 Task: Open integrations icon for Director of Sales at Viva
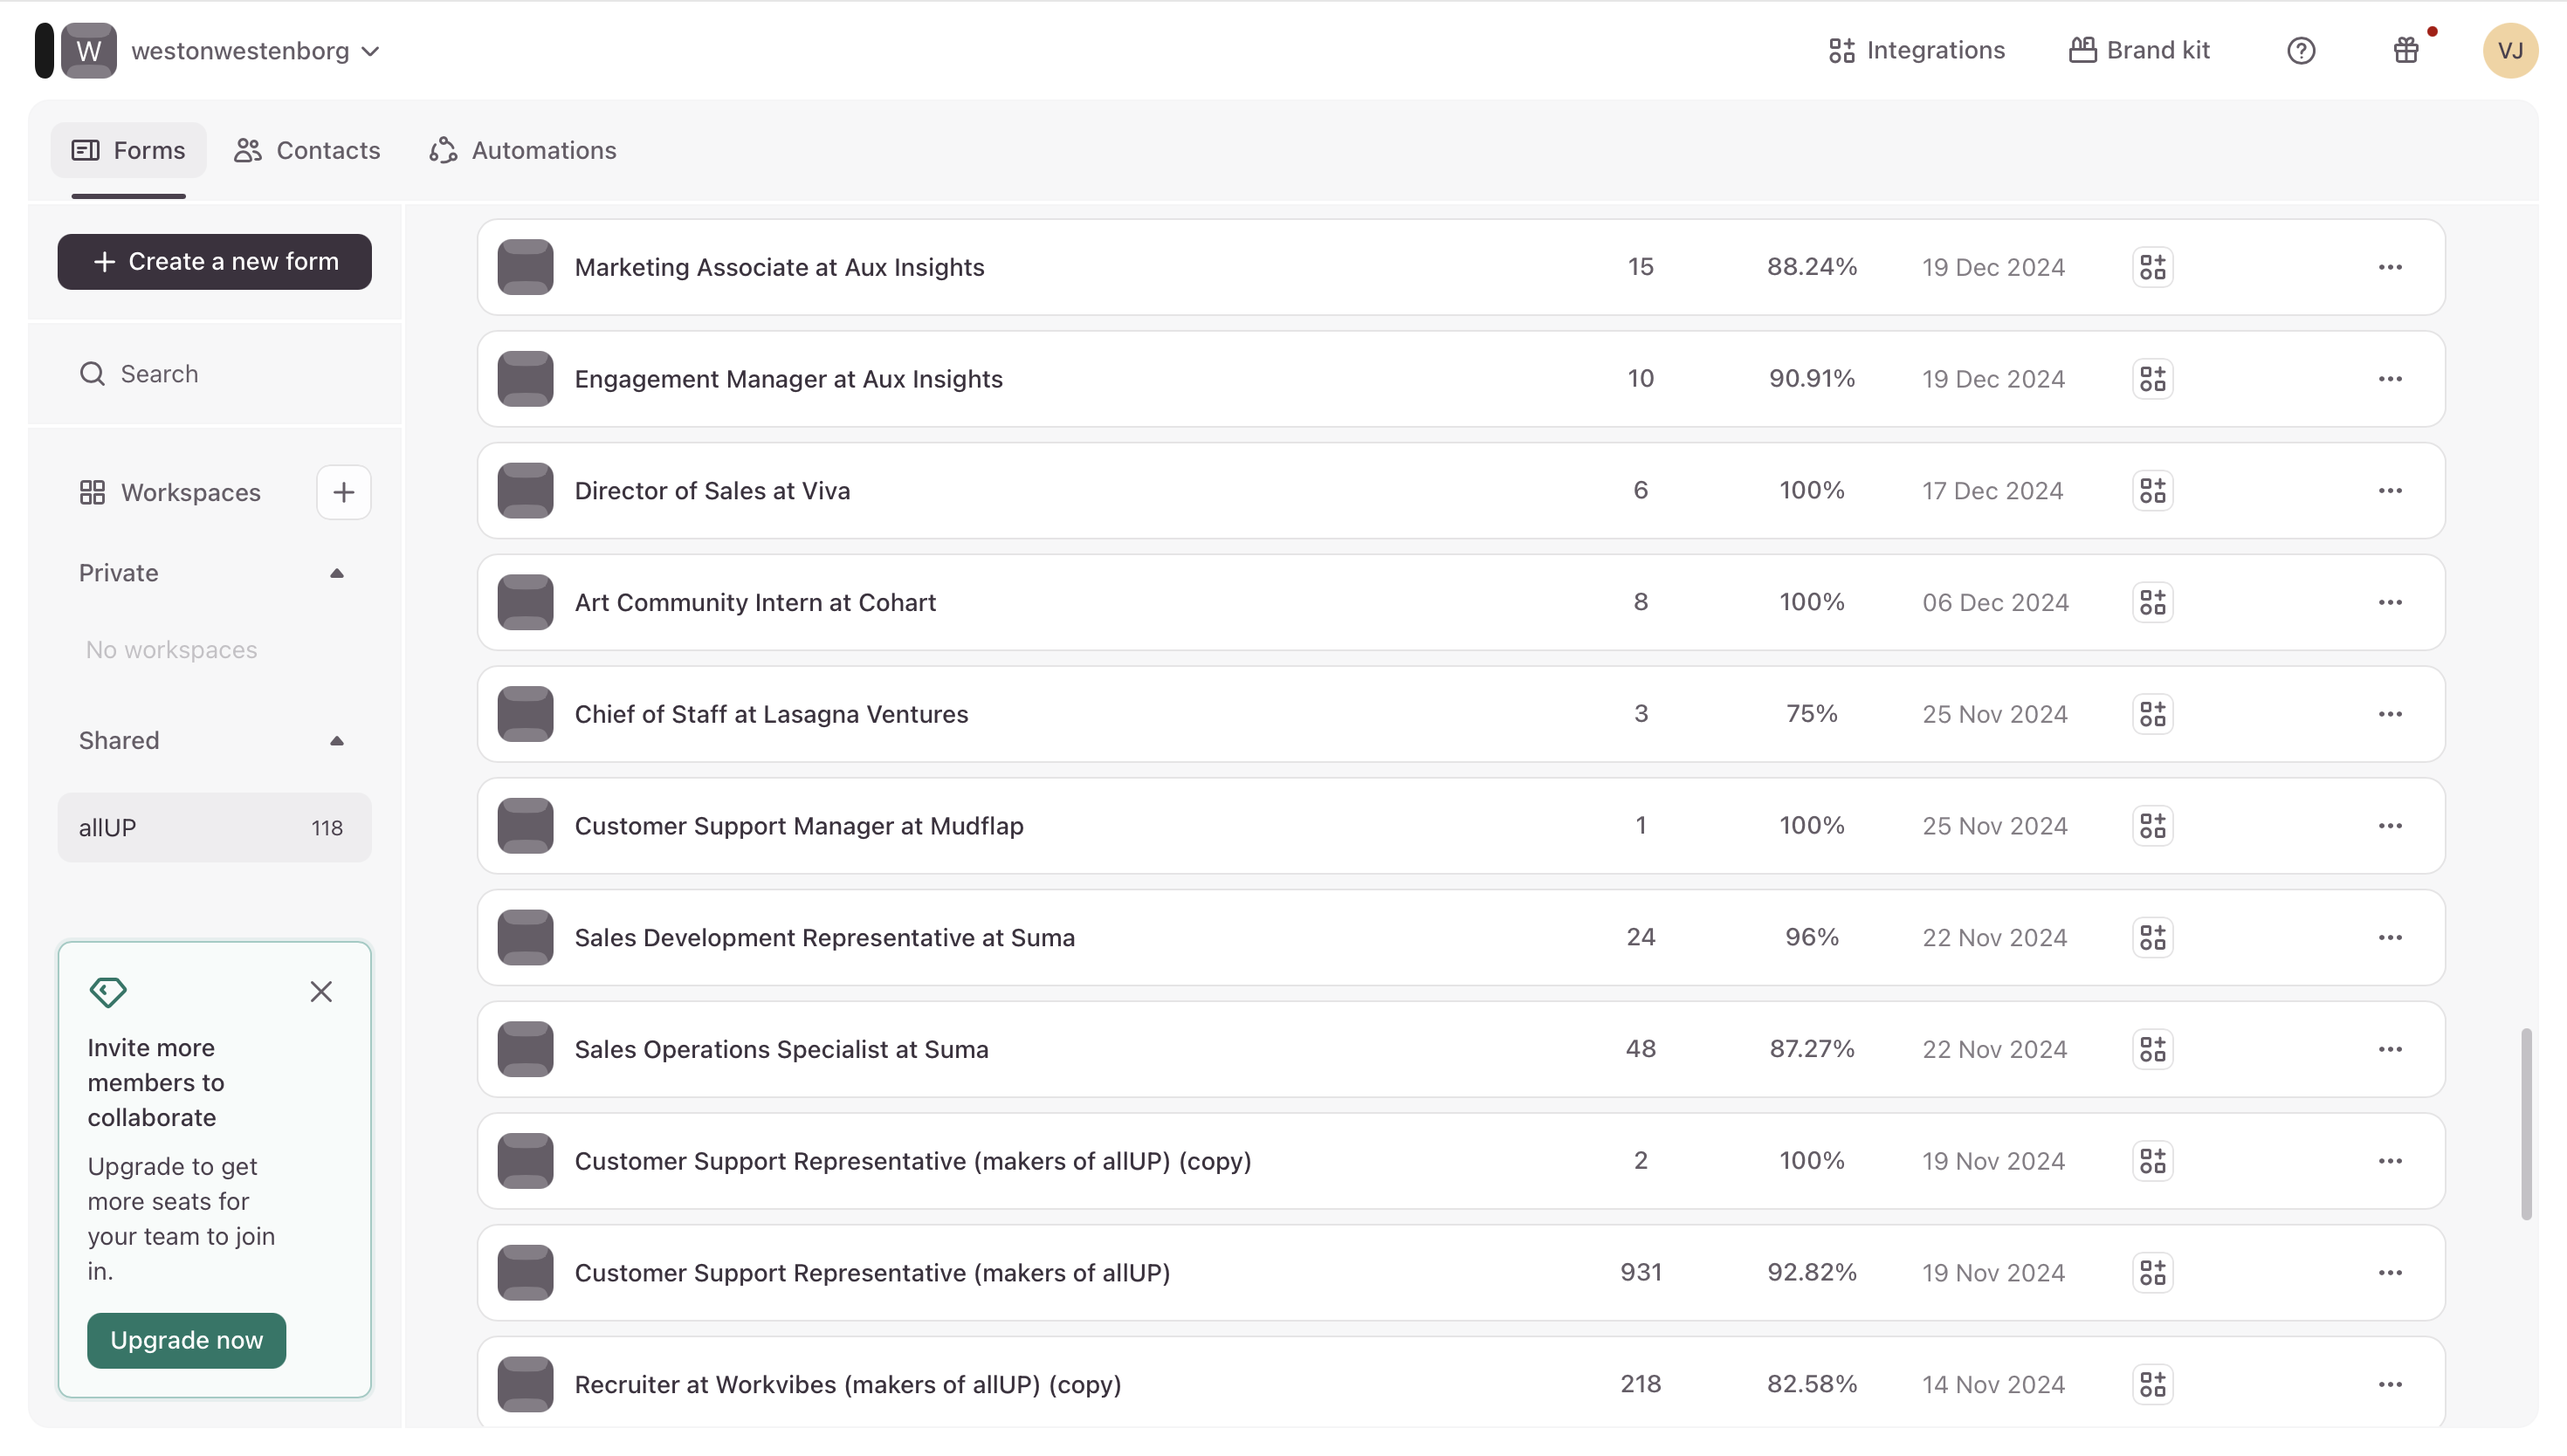[x=2152, y=491]
